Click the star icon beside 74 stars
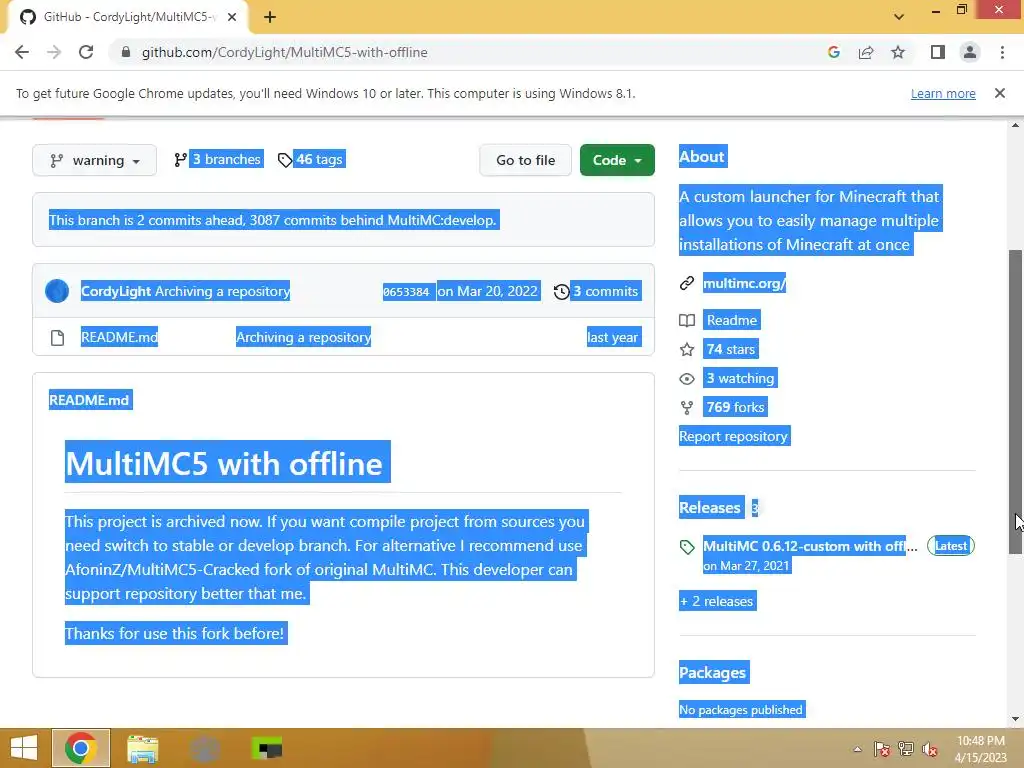1024x768 pixels. coord(686,349)
